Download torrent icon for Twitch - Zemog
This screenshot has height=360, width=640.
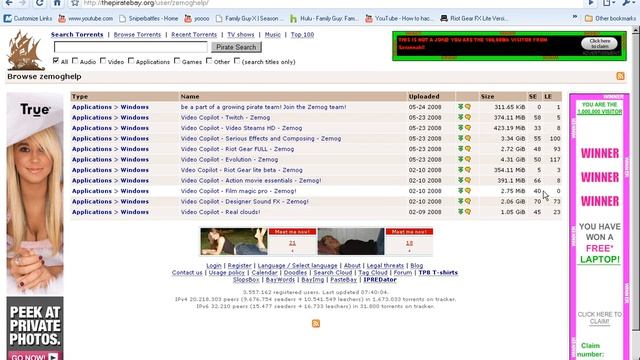(x=460, y=117)
